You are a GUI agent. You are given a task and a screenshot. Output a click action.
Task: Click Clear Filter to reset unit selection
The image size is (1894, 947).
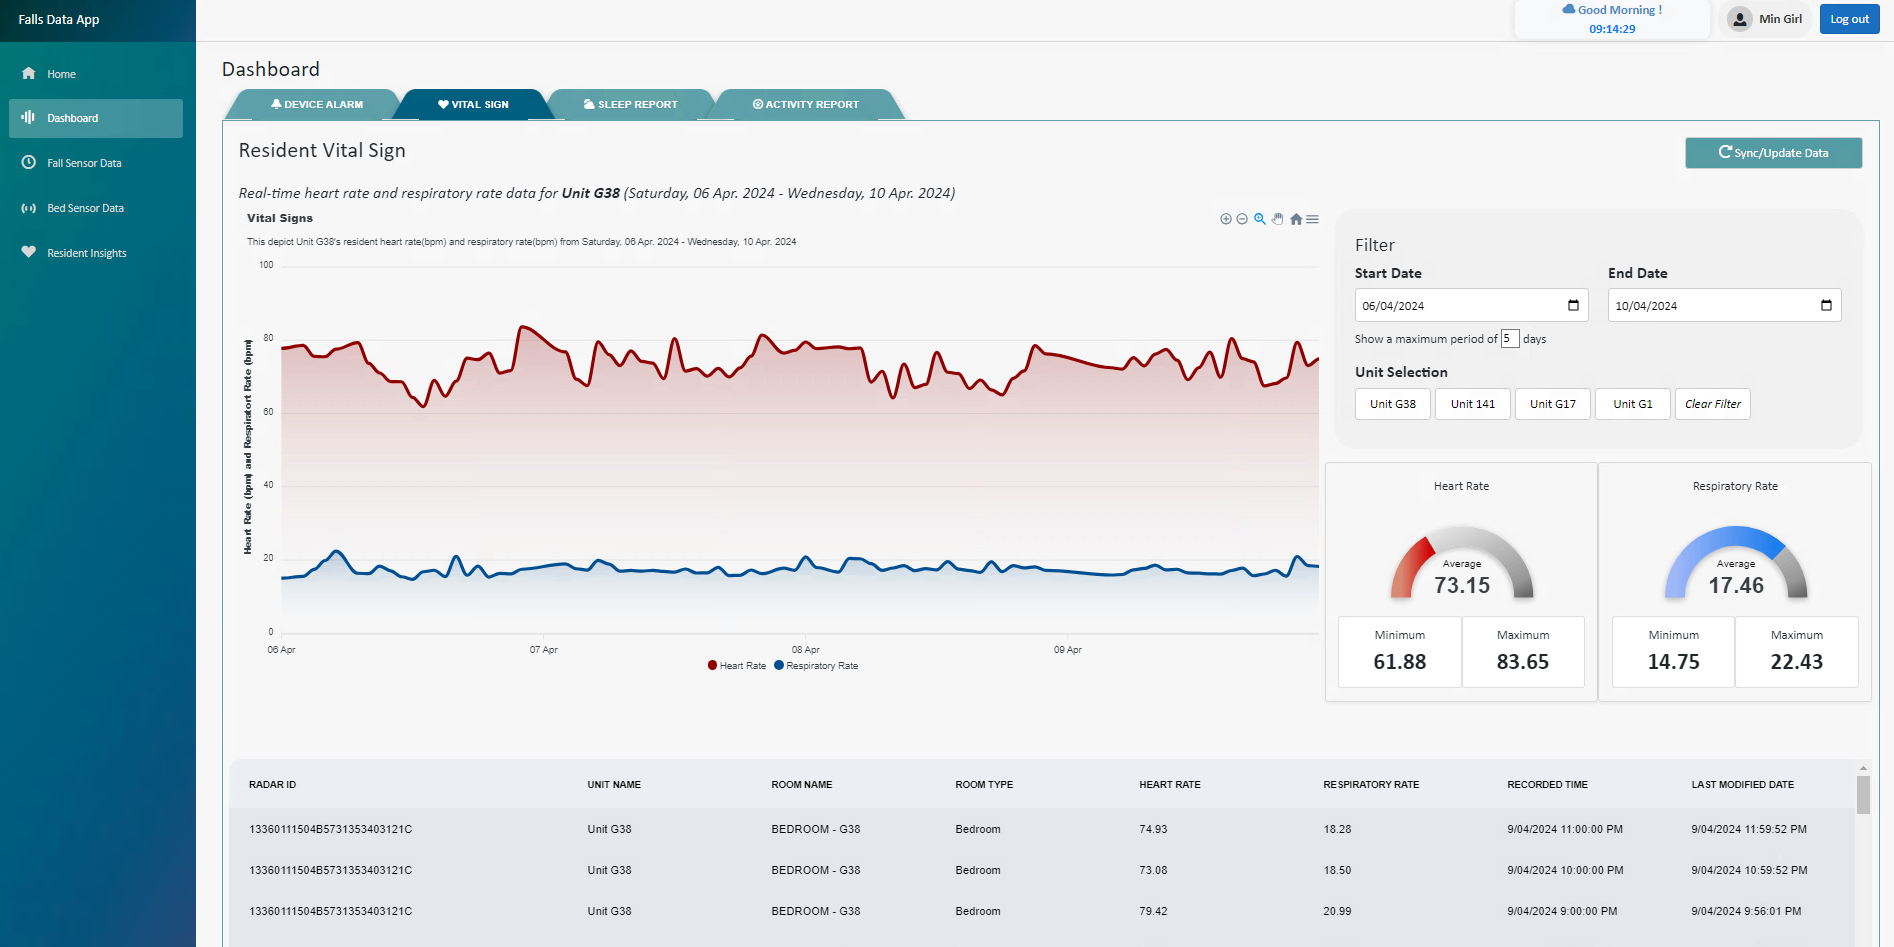pos(1712,404)
